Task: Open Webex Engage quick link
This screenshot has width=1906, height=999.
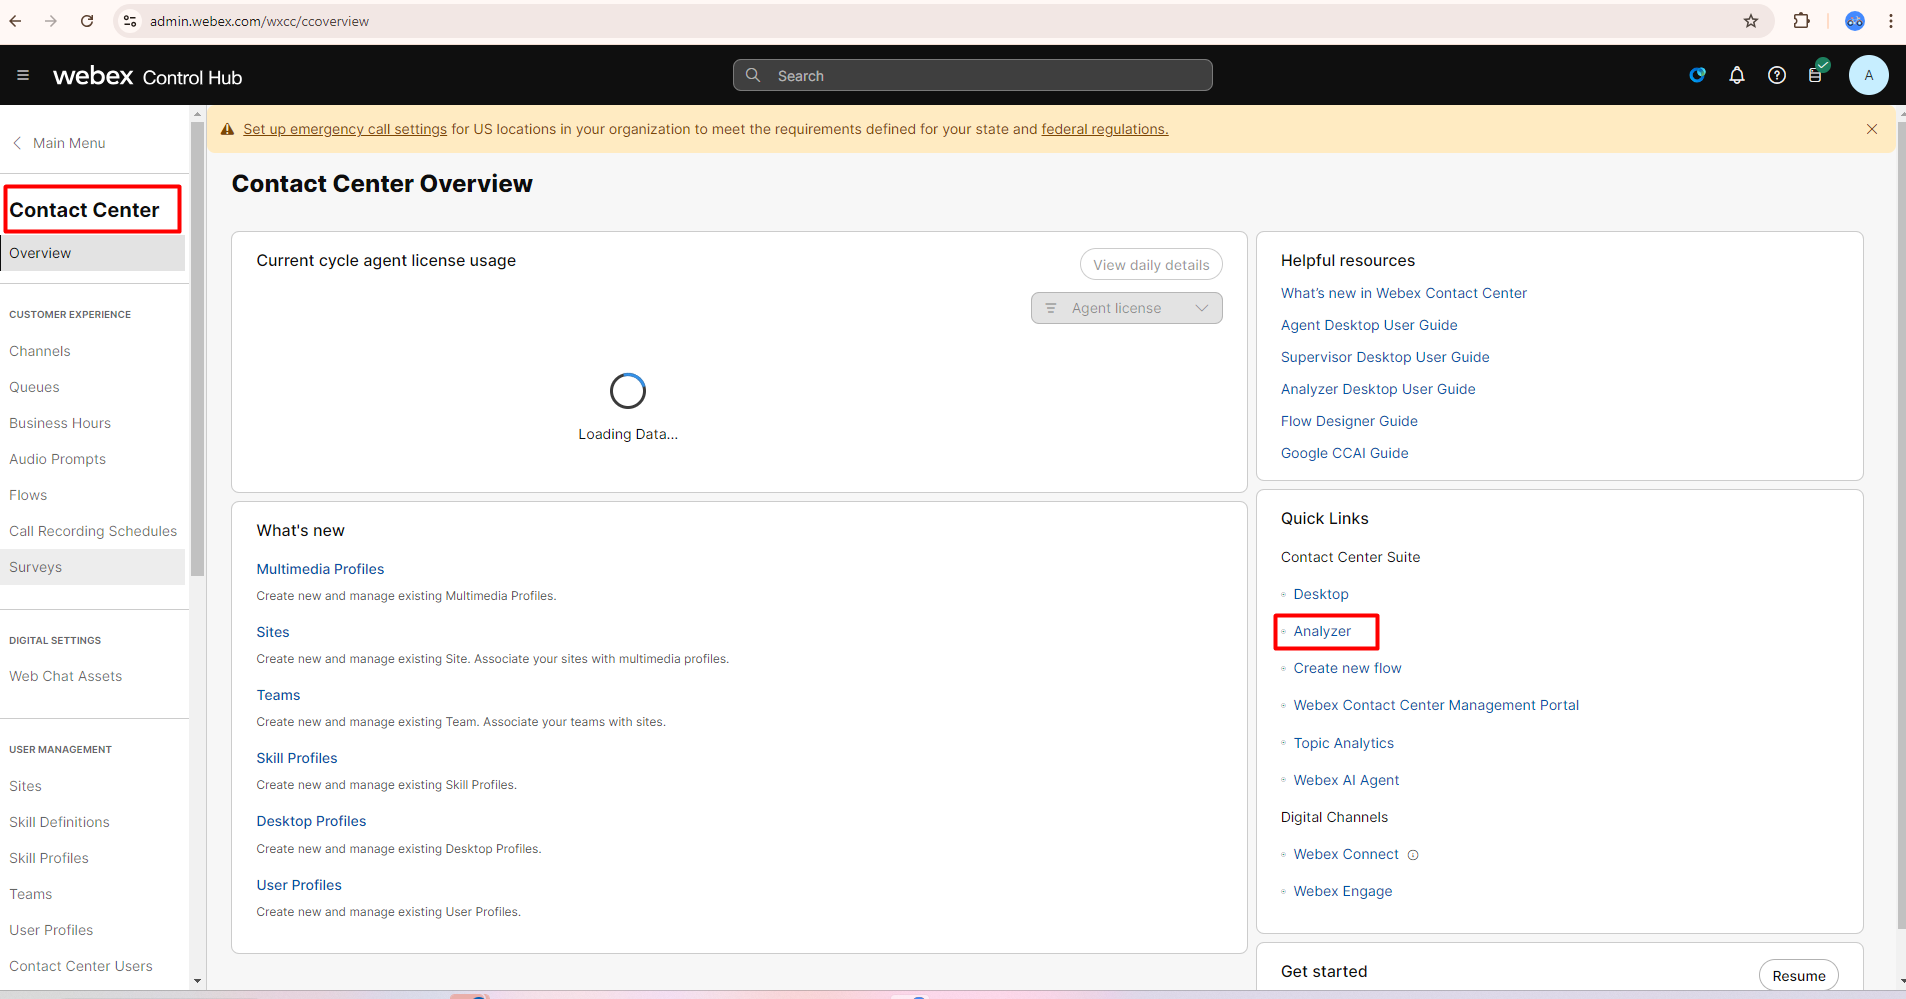Action: point(1342,891)
